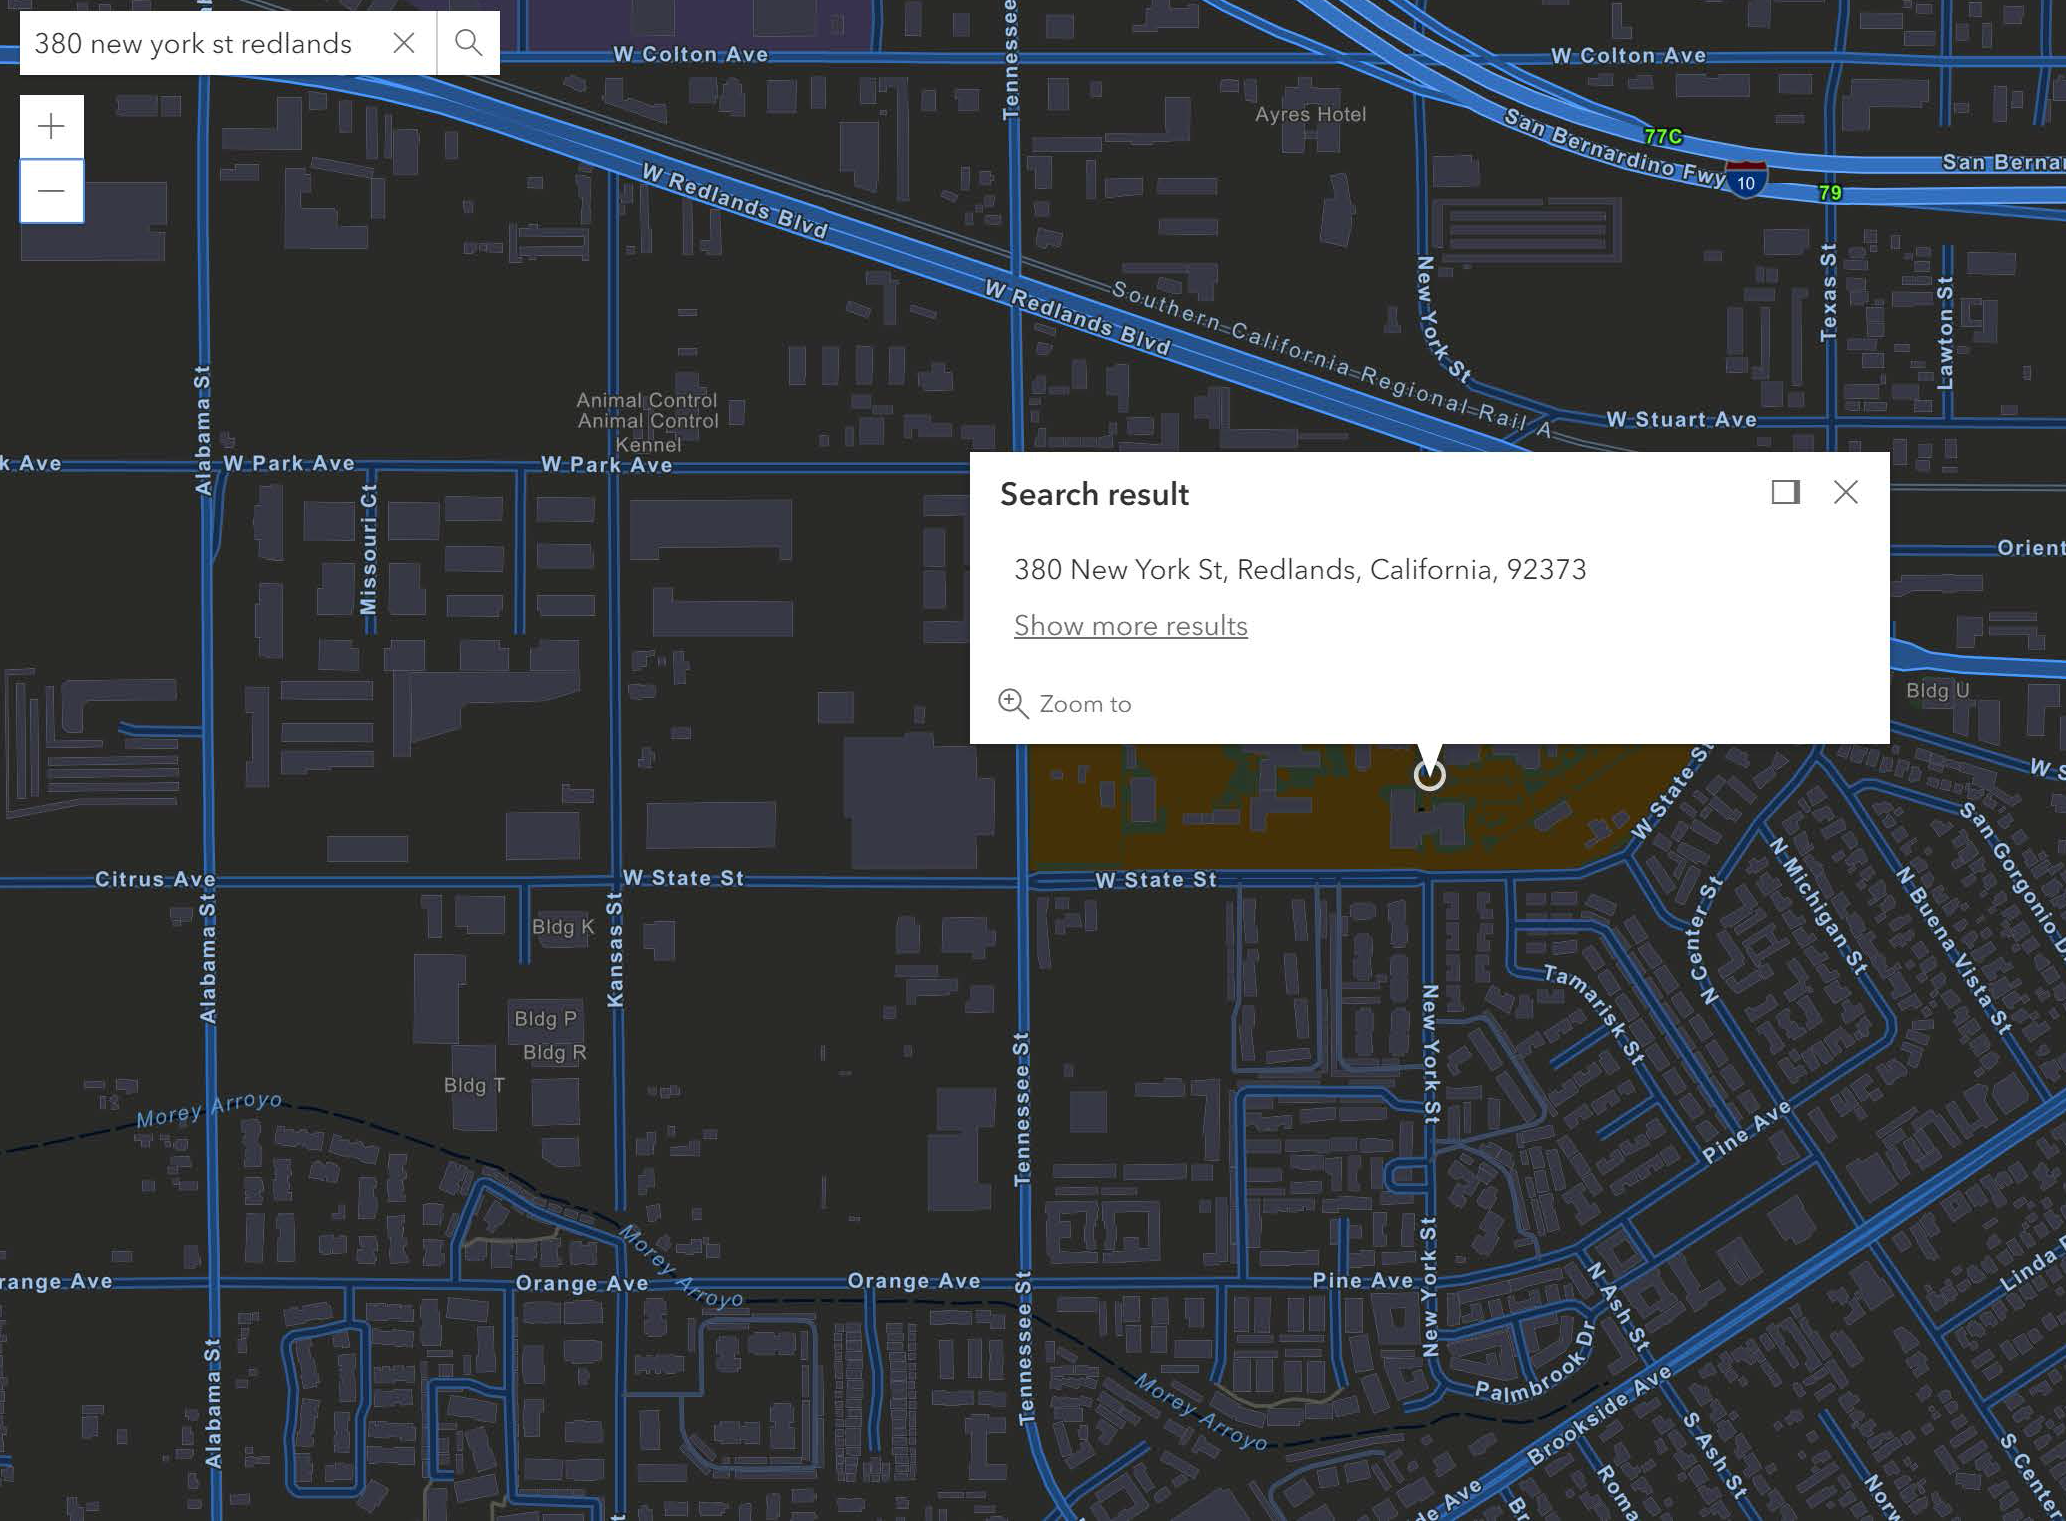The image size is (2066, 1521).
Task: Click the search result location marker
Action: pos(1429,774)
